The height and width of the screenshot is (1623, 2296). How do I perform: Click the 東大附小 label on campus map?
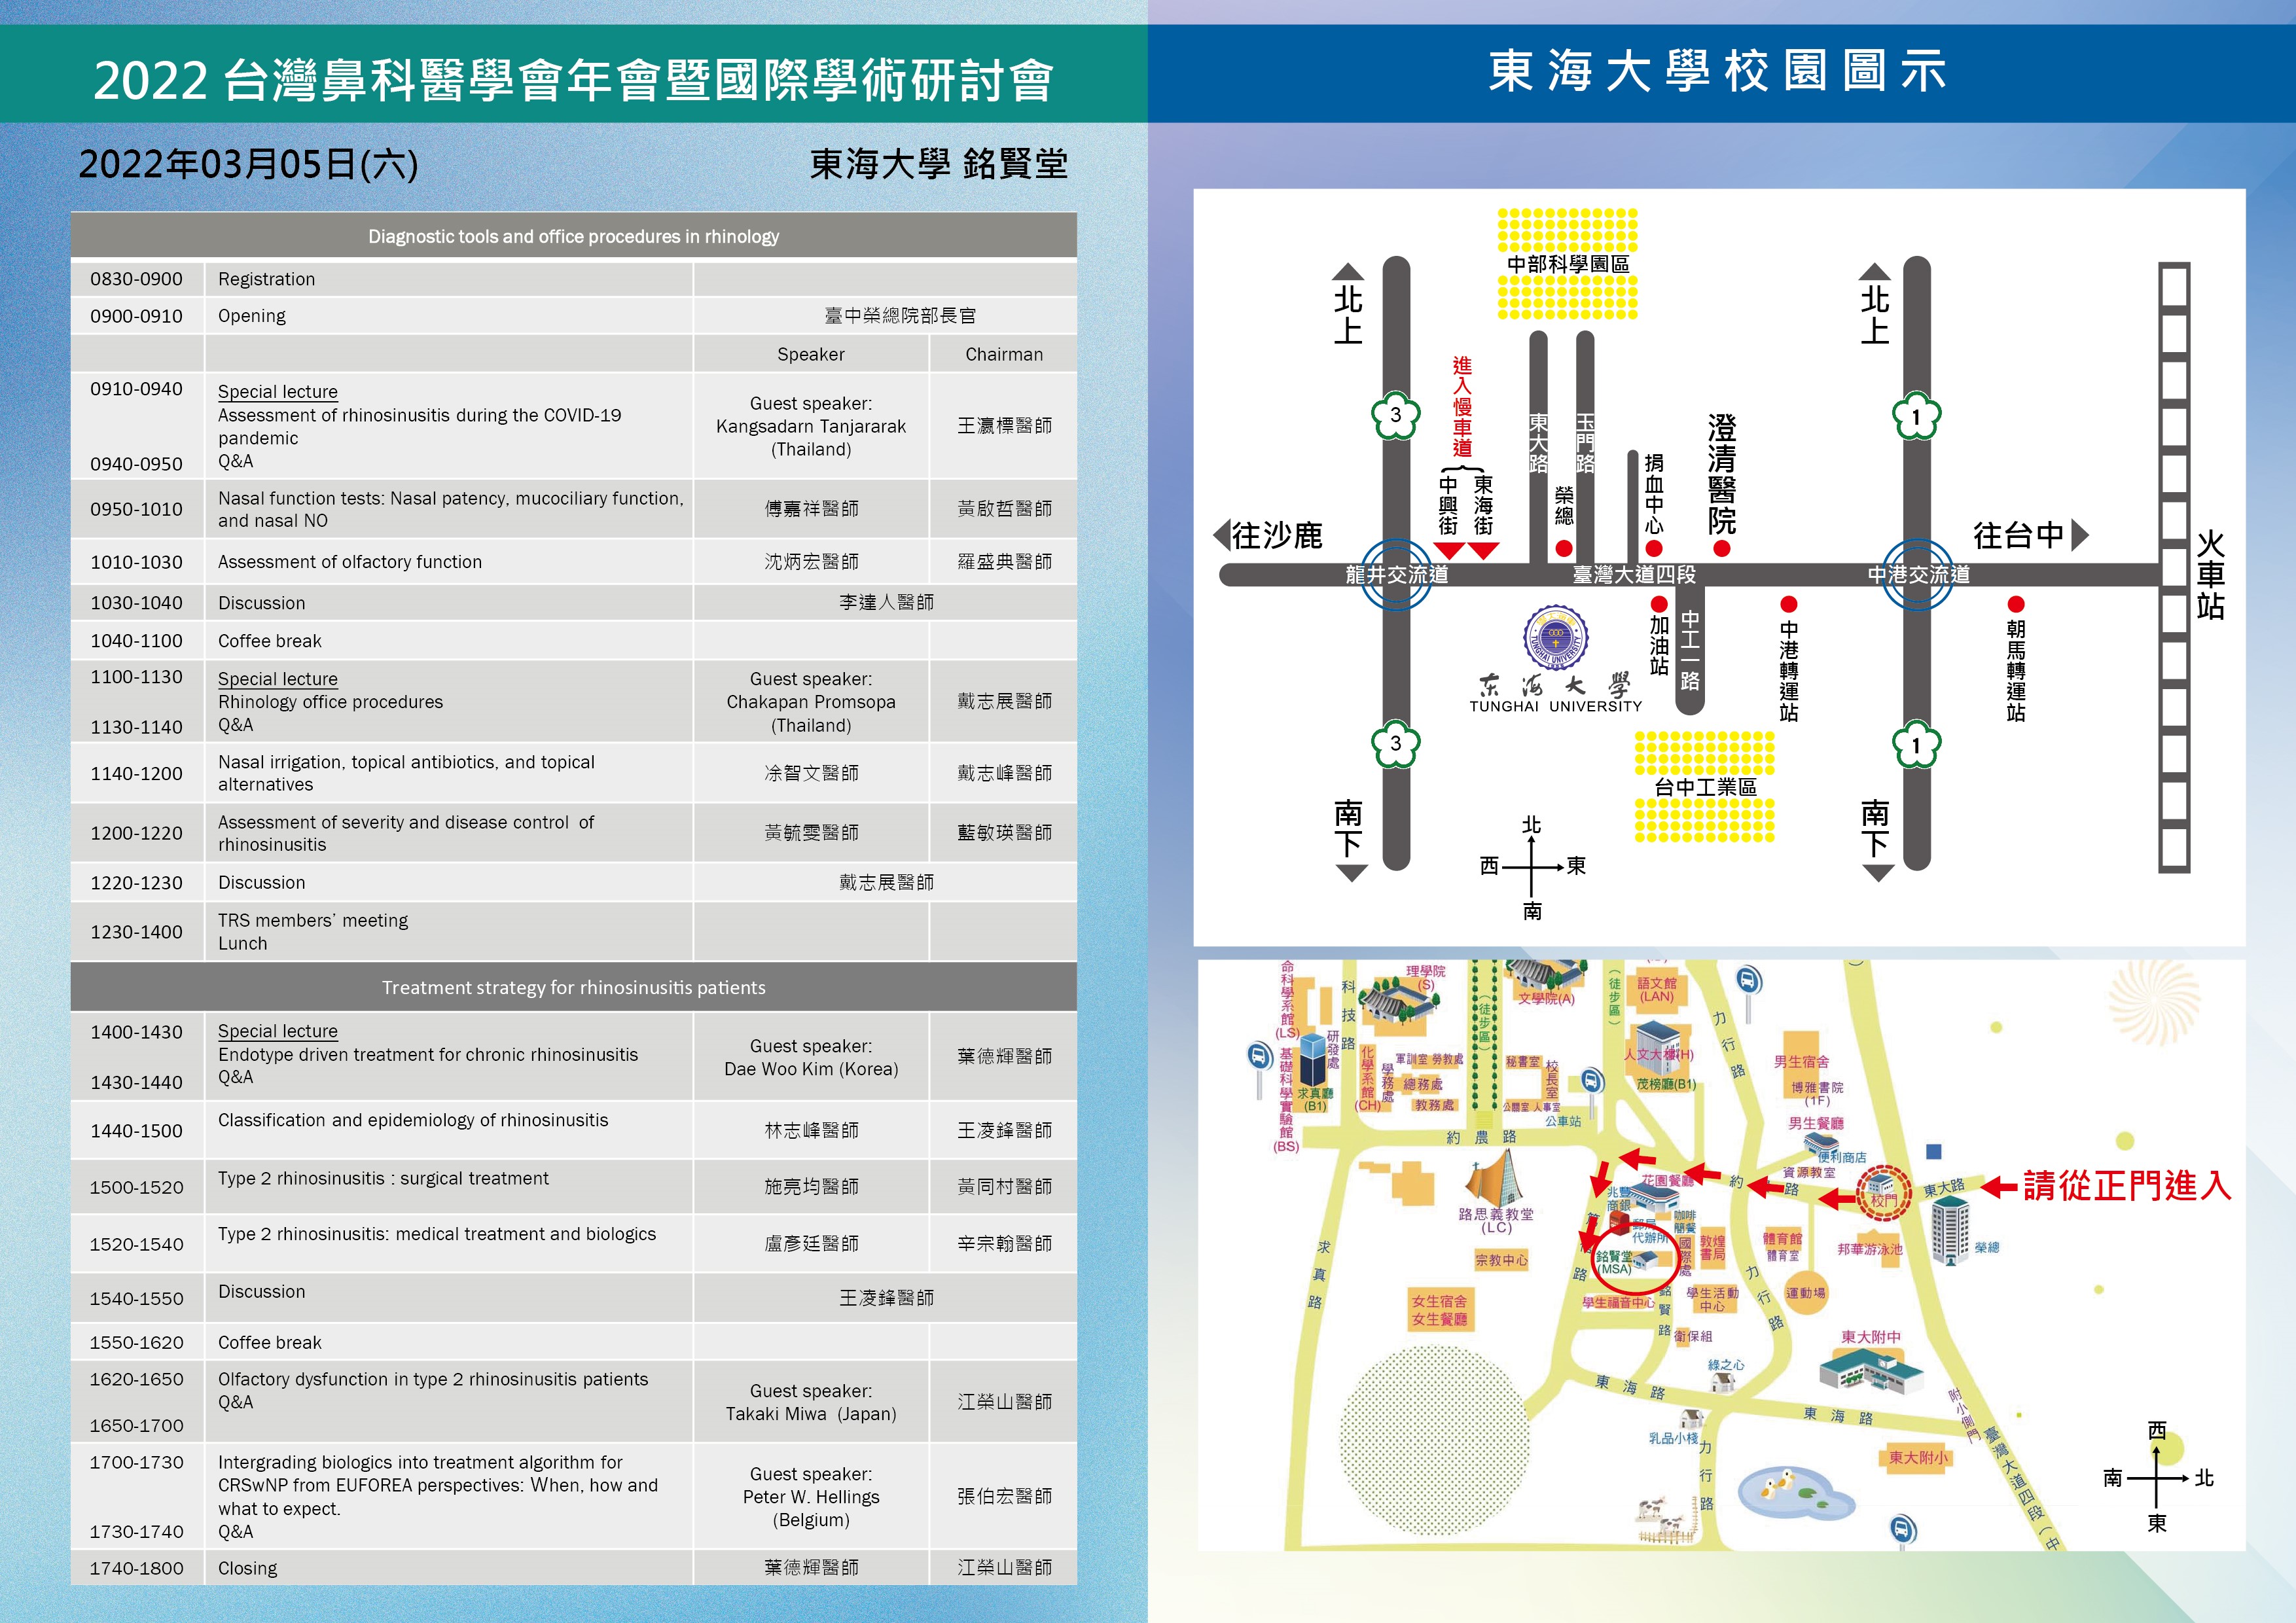1918,1457
